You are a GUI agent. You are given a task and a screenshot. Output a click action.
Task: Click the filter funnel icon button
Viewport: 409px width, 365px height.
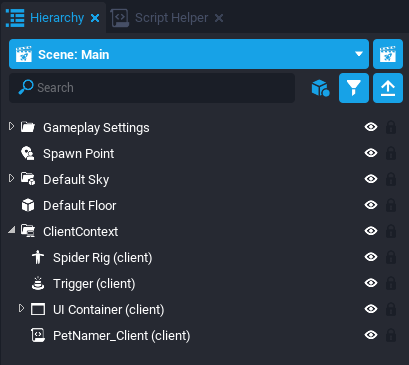point(354,88)
